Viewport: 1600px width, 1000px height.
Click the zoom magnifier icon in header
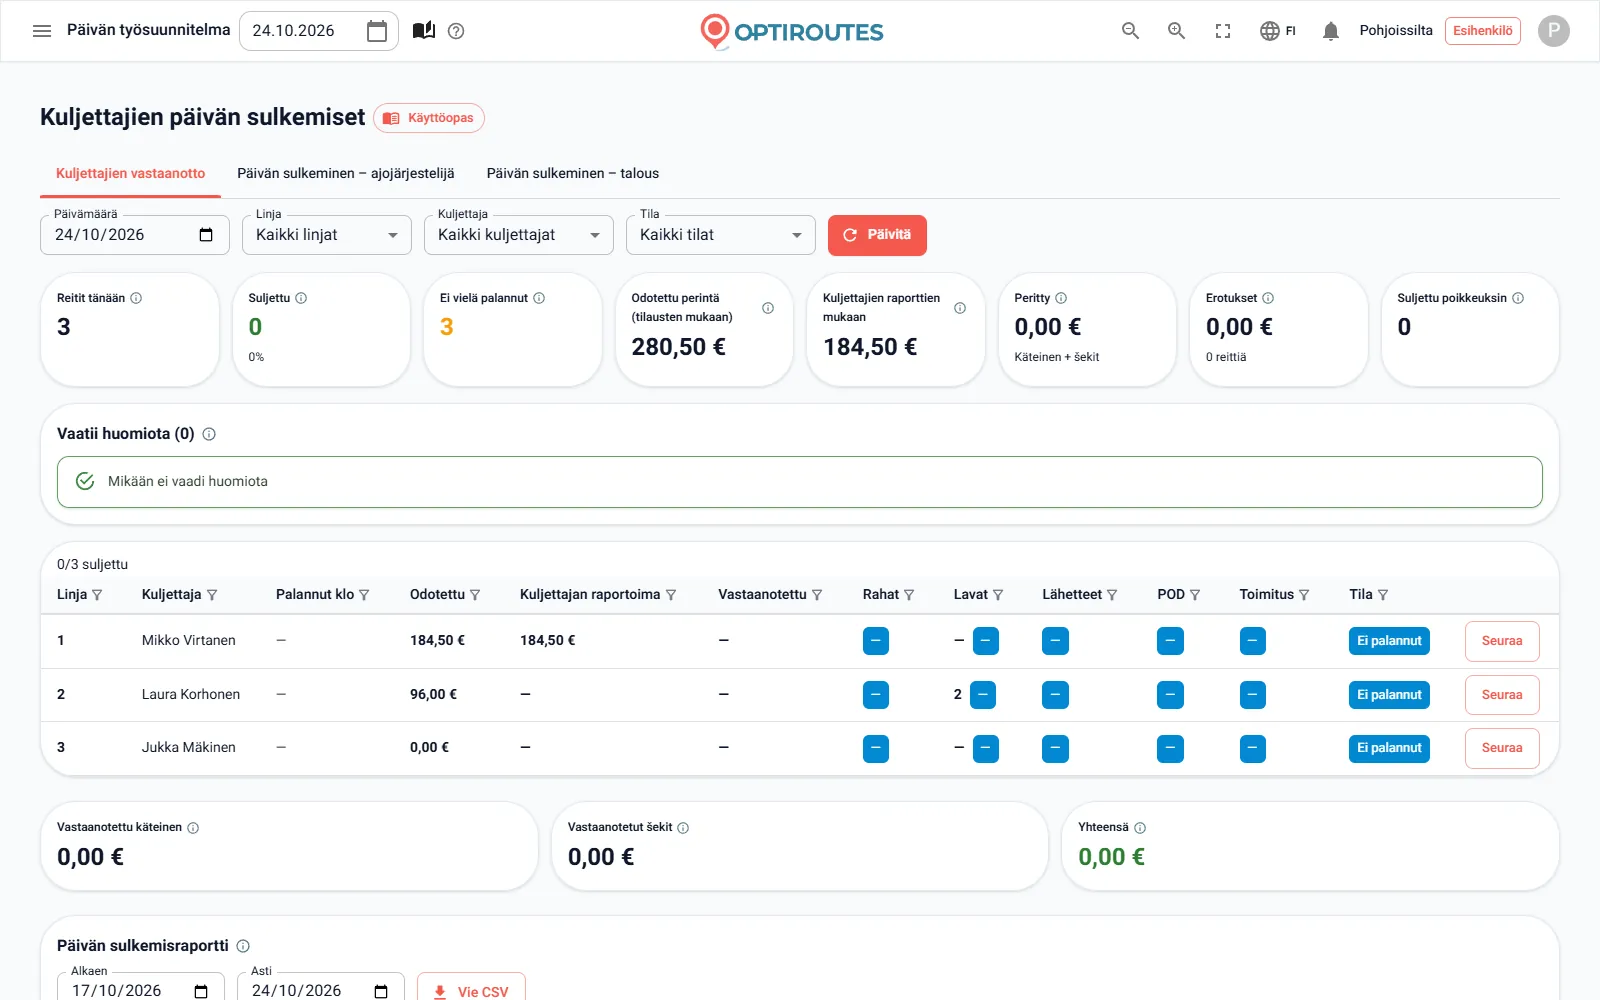1177,31
